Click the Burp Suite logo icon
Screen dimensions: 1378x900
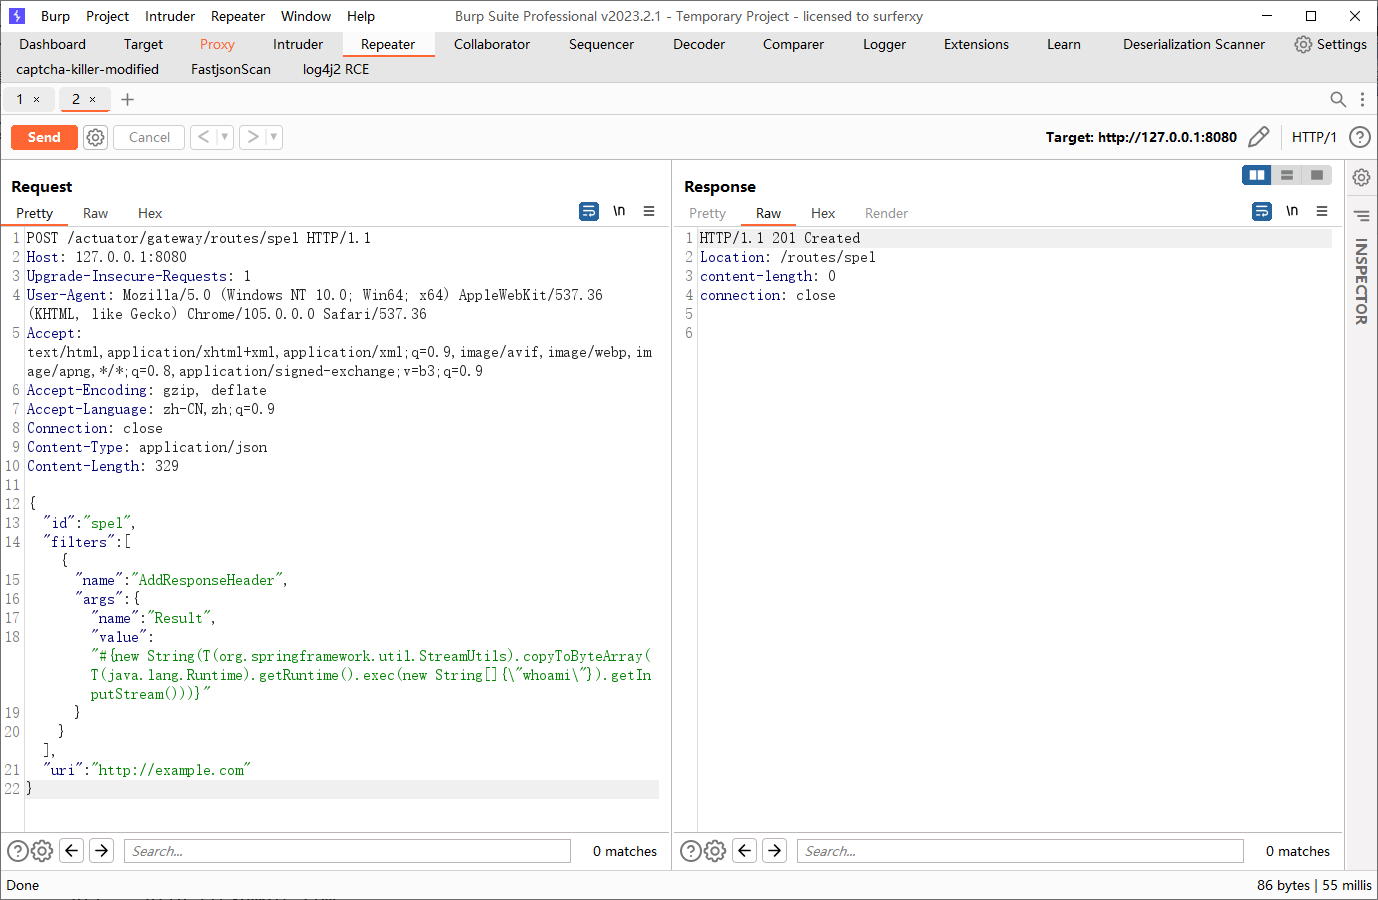pos(17,16)
